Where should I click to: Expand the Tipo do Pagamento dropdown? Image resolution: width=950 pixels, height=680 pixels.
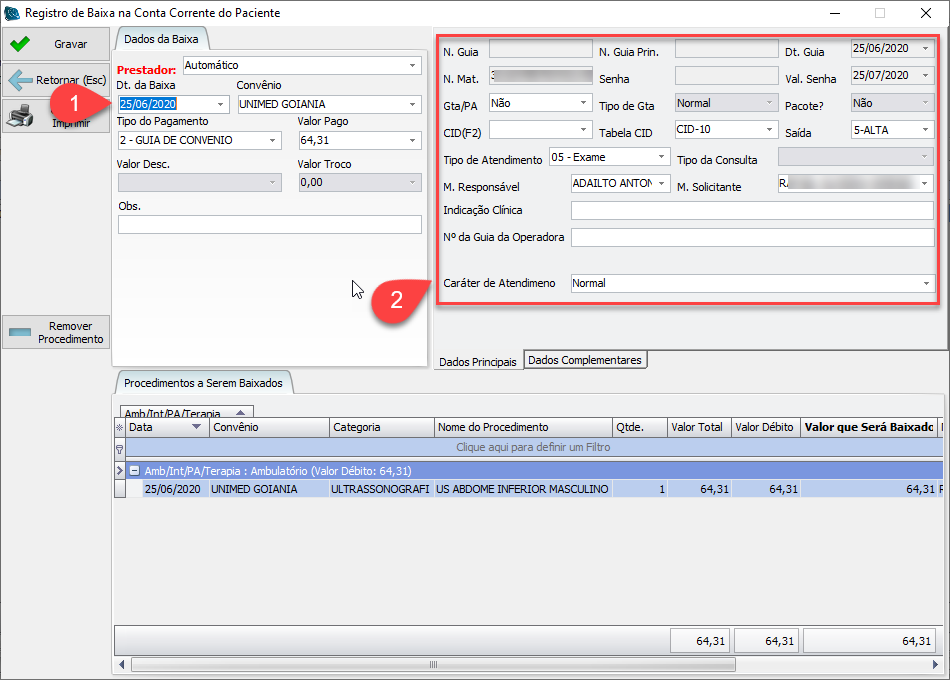pos(273,140)
